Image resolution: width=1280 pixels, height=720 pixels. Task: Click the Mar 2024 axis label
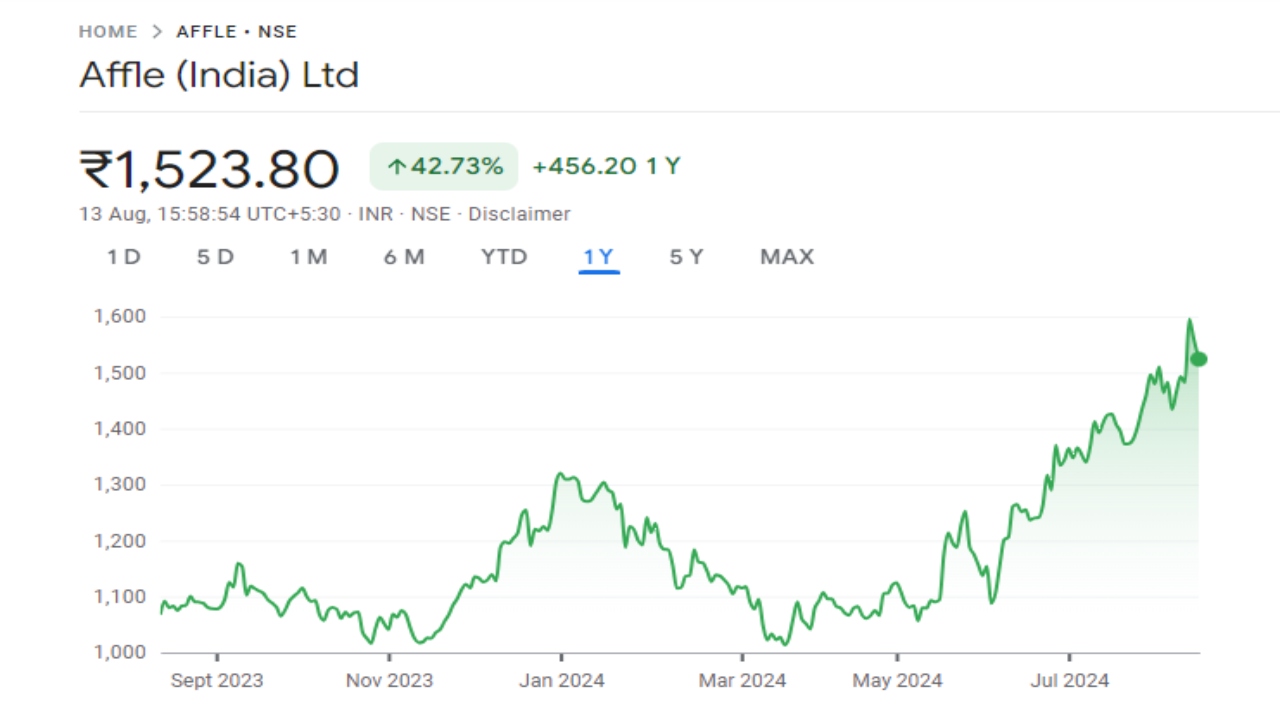tap(742, 680)
